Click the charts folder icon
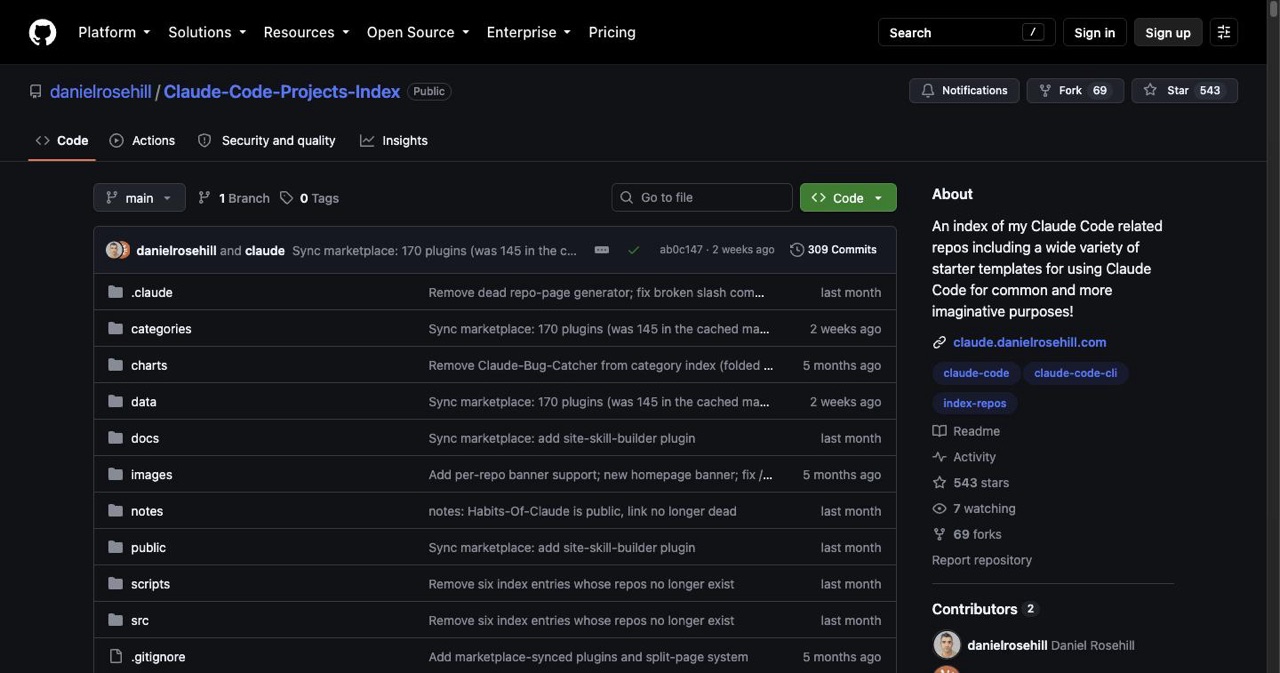Viewport: 1280px width, 673px height. [x=115, y=365]
